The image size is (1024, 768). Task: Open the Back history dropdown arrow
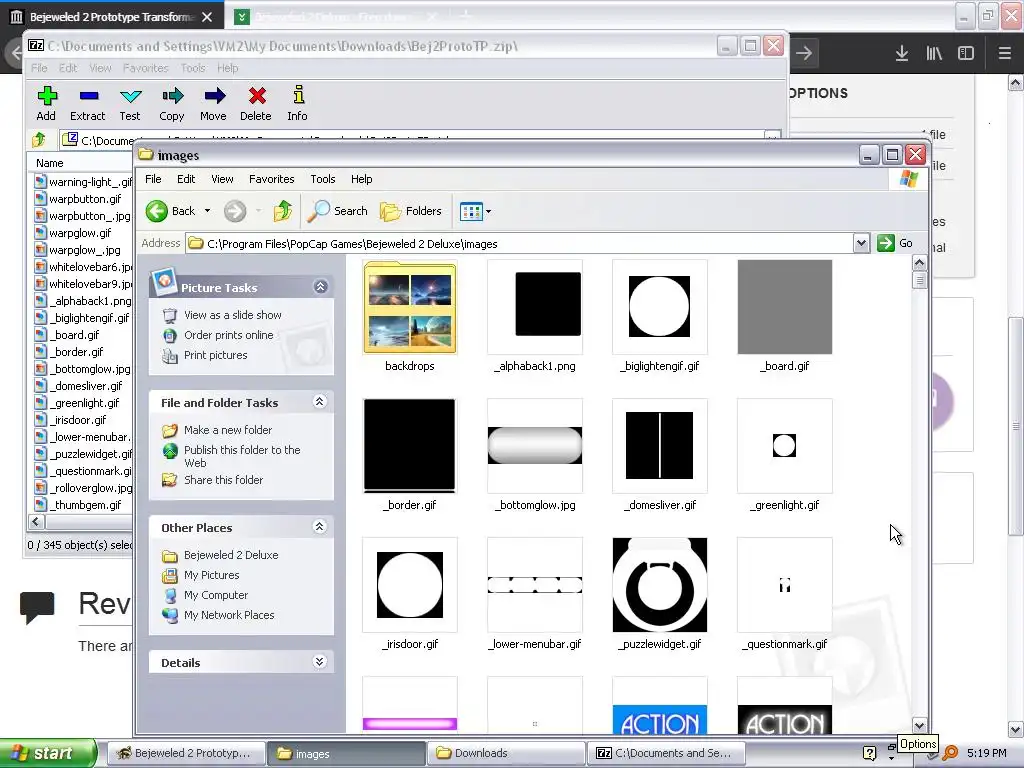coord(207,211)
